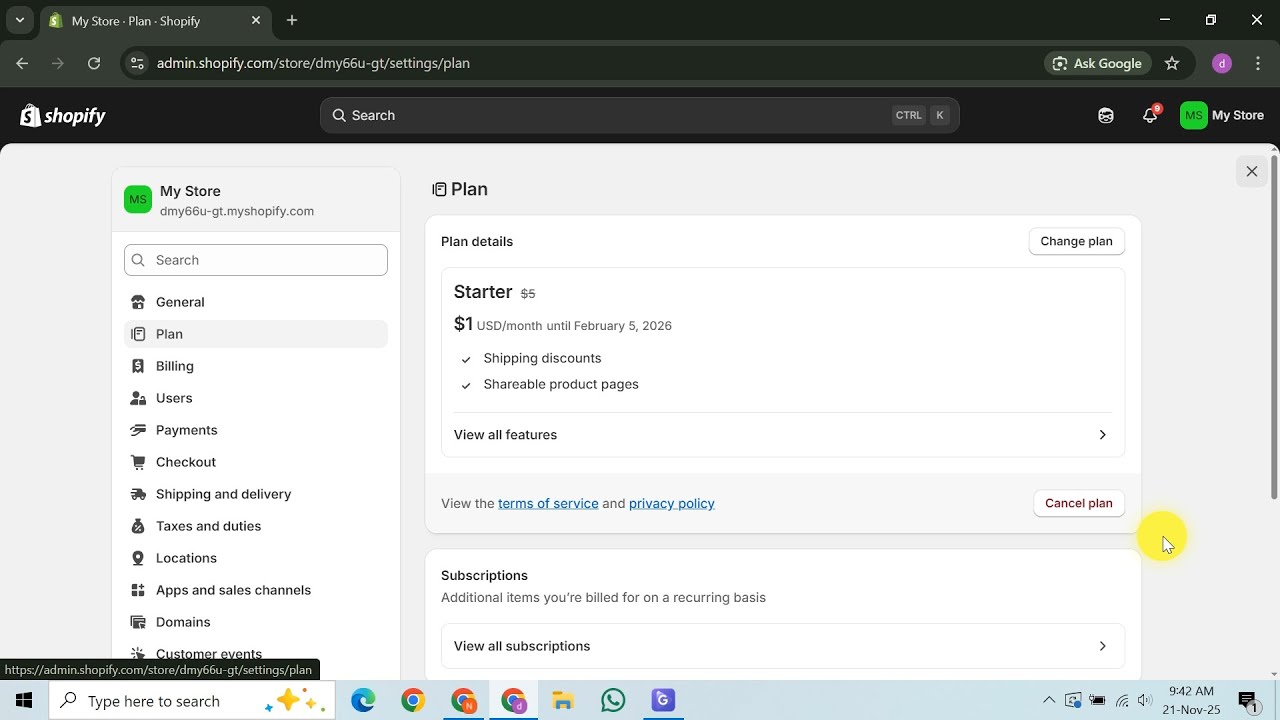The image size is (1280, 720).
Task: Select Plan in settings sidebar
Action: (256, 334)
